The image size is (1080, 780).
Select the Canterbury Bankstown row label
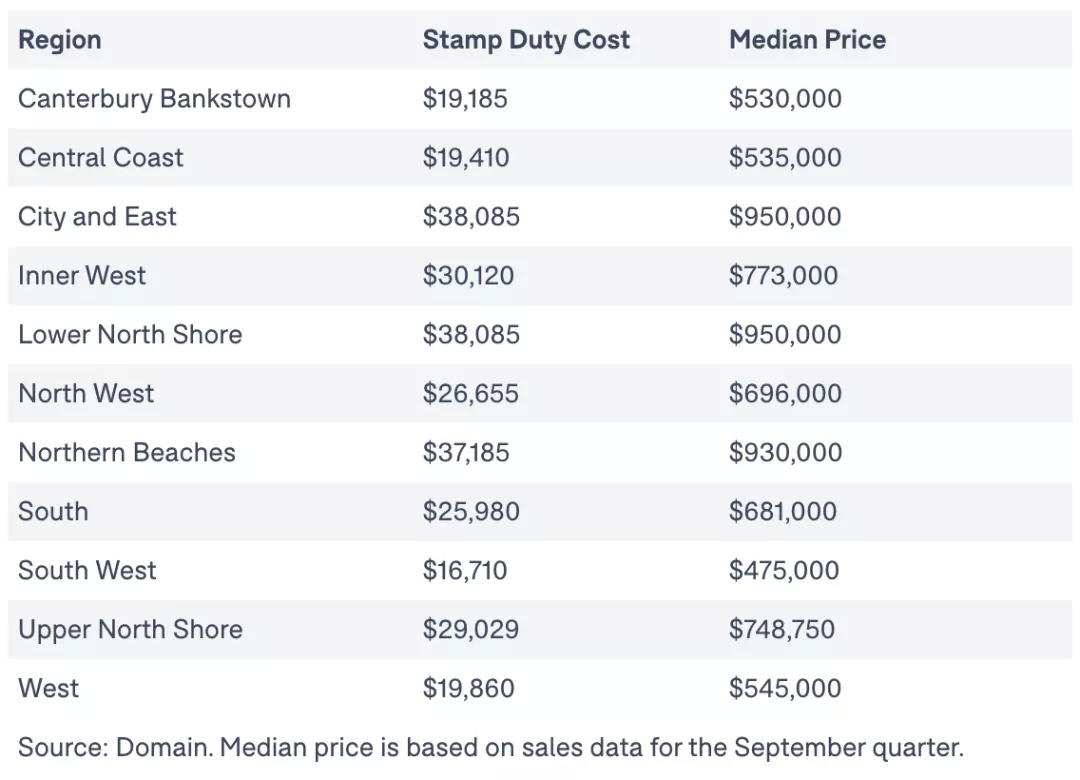tap(154, 99)
